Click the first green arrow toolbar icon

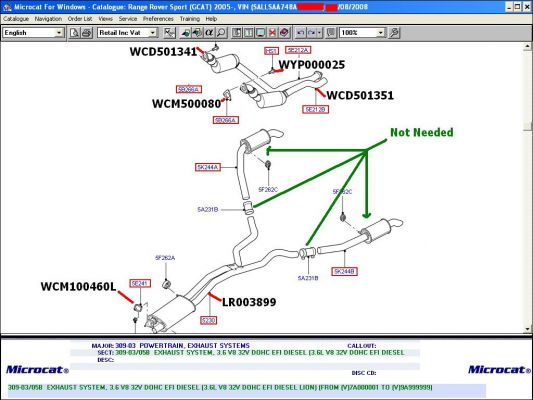pyautogui.click(x=185, y=33)
